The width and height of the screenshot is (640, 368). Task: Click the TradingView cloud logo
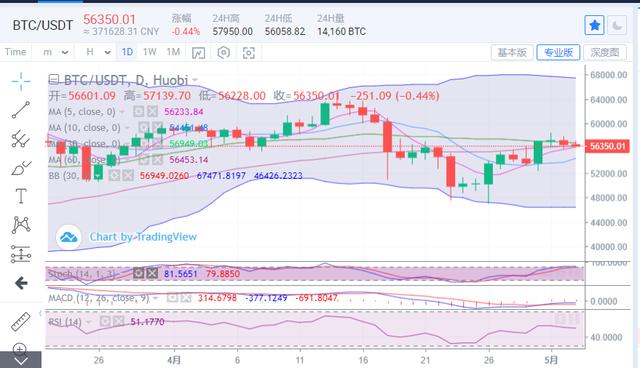[x=68, y=237]
